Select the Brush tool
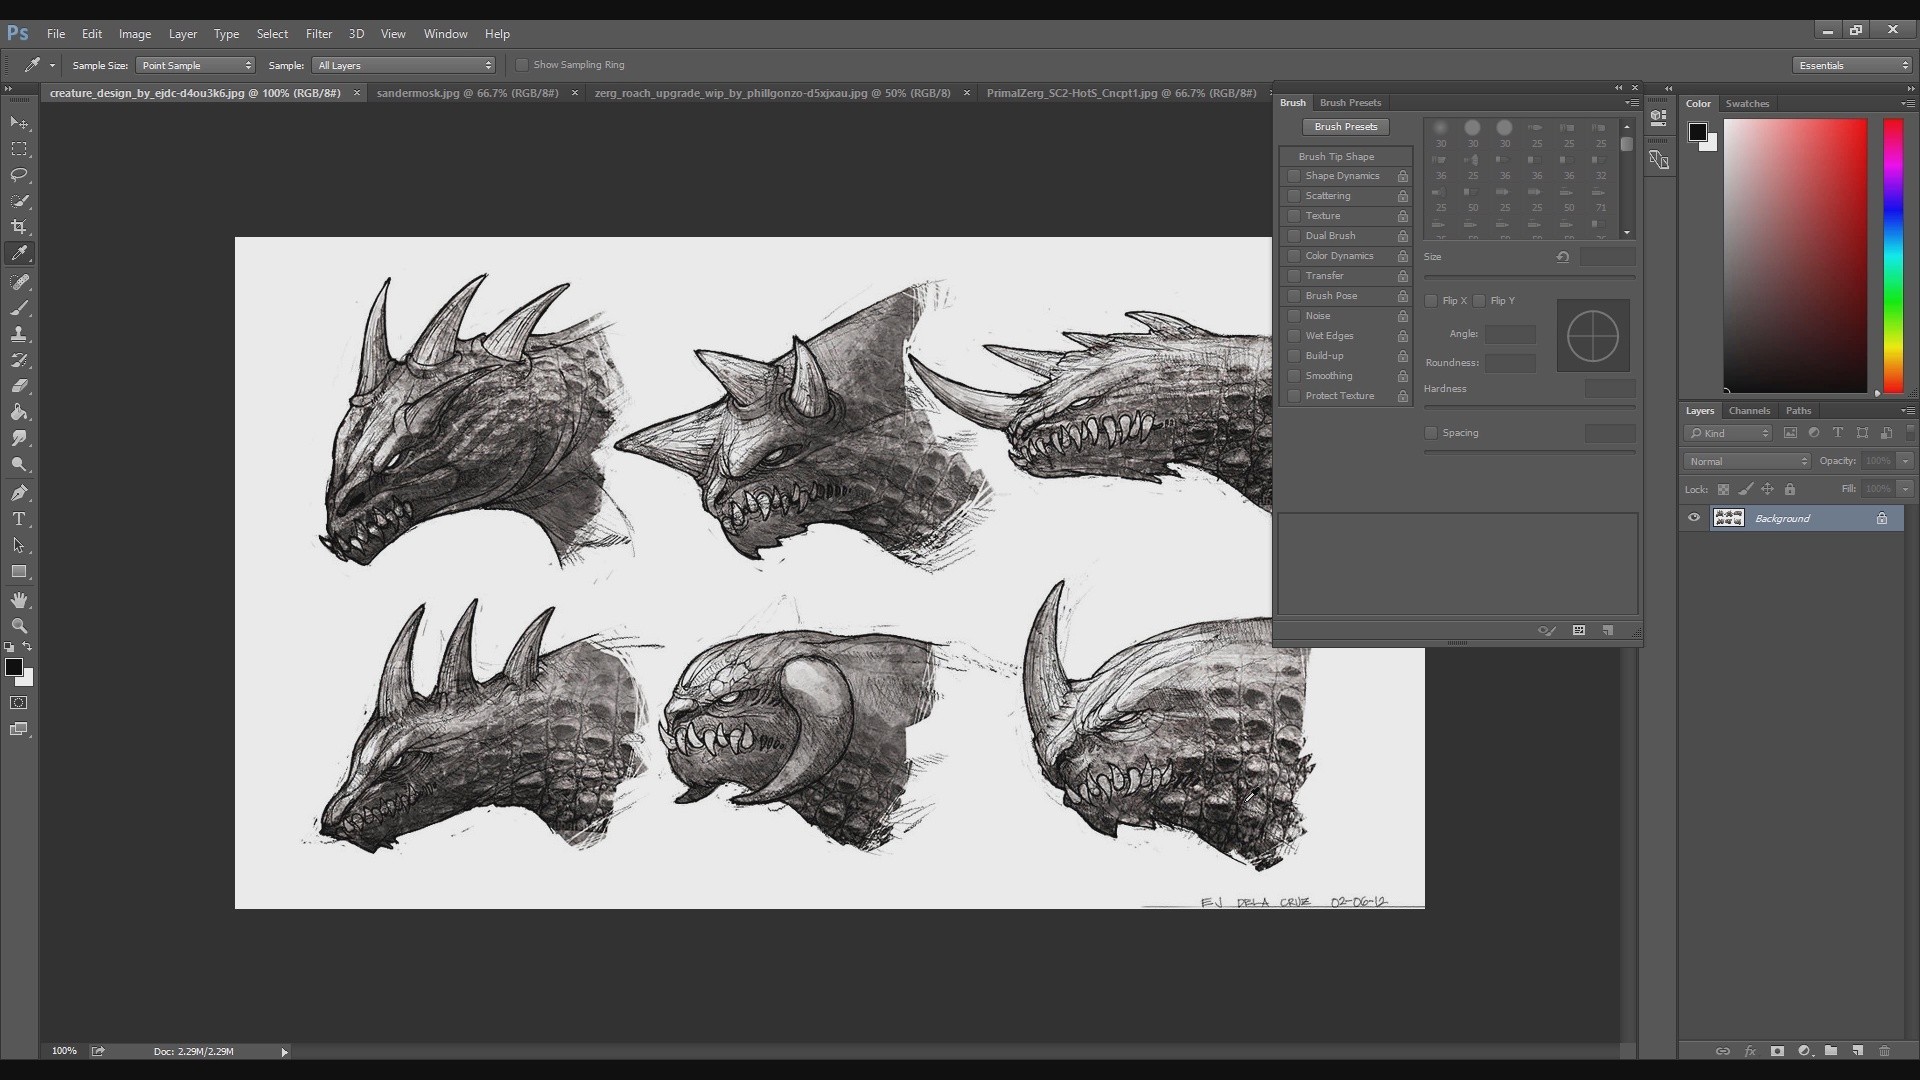 click(19, 308)
